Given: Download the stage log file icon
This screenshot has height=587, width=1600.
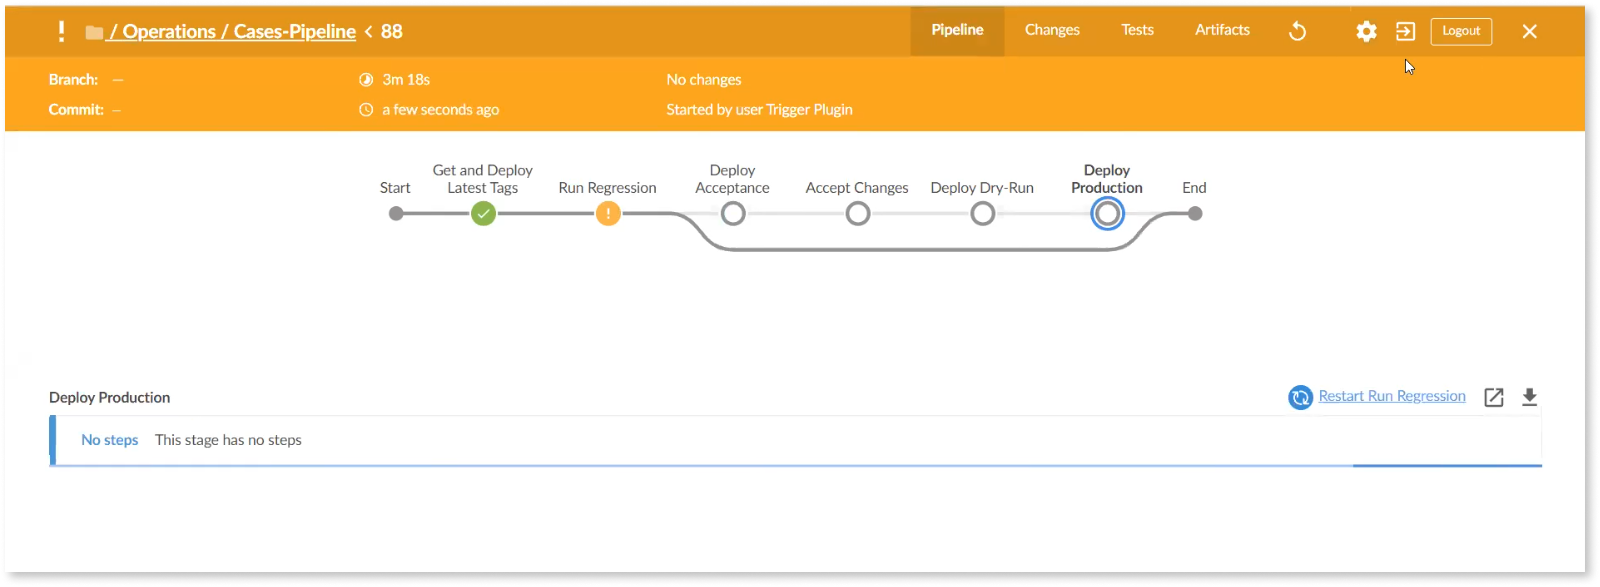Looking at the screenshot, I should point(1529,398).
